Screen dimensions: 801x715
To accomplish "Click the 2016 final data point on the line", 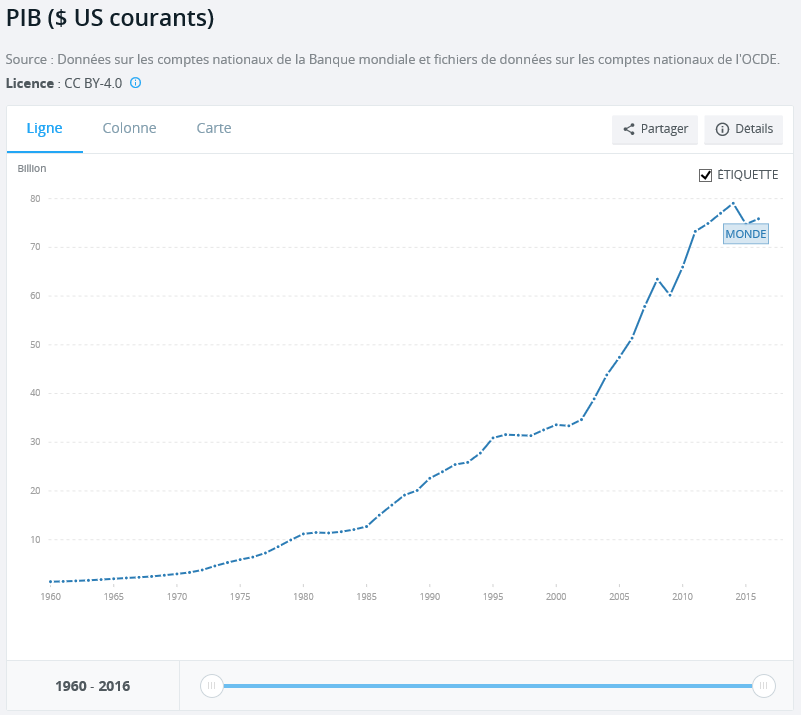I will (759, 219).
